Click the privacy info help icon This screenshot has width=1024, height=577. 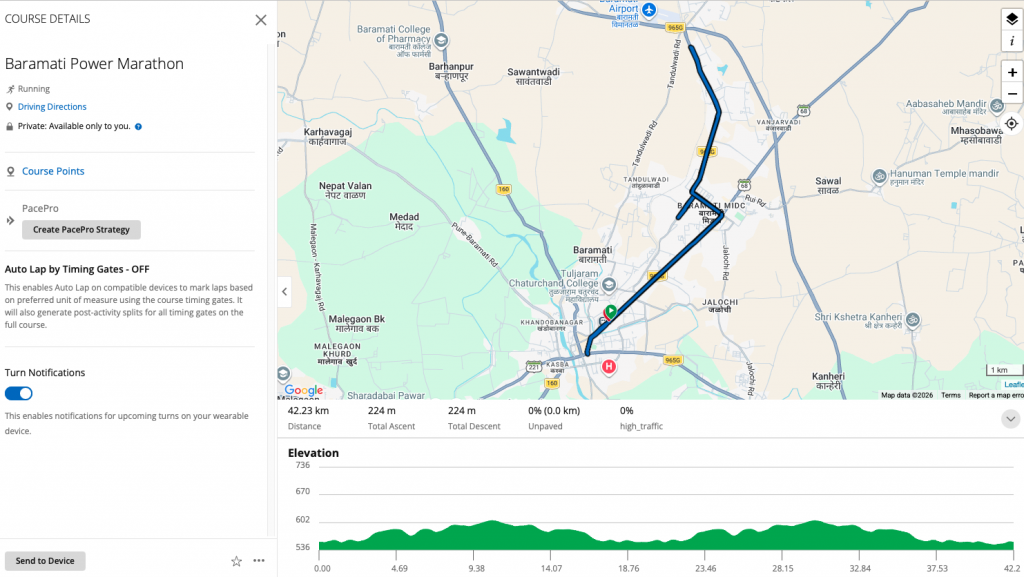tap(138, 127)
